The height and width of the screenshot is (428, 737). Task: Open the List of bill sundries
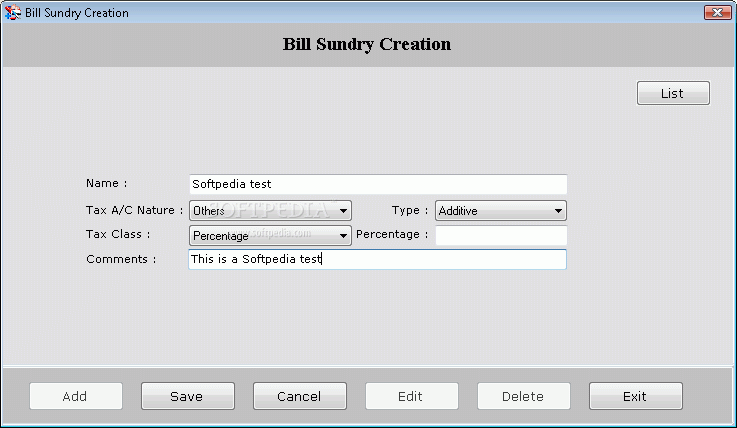(673, 93)
